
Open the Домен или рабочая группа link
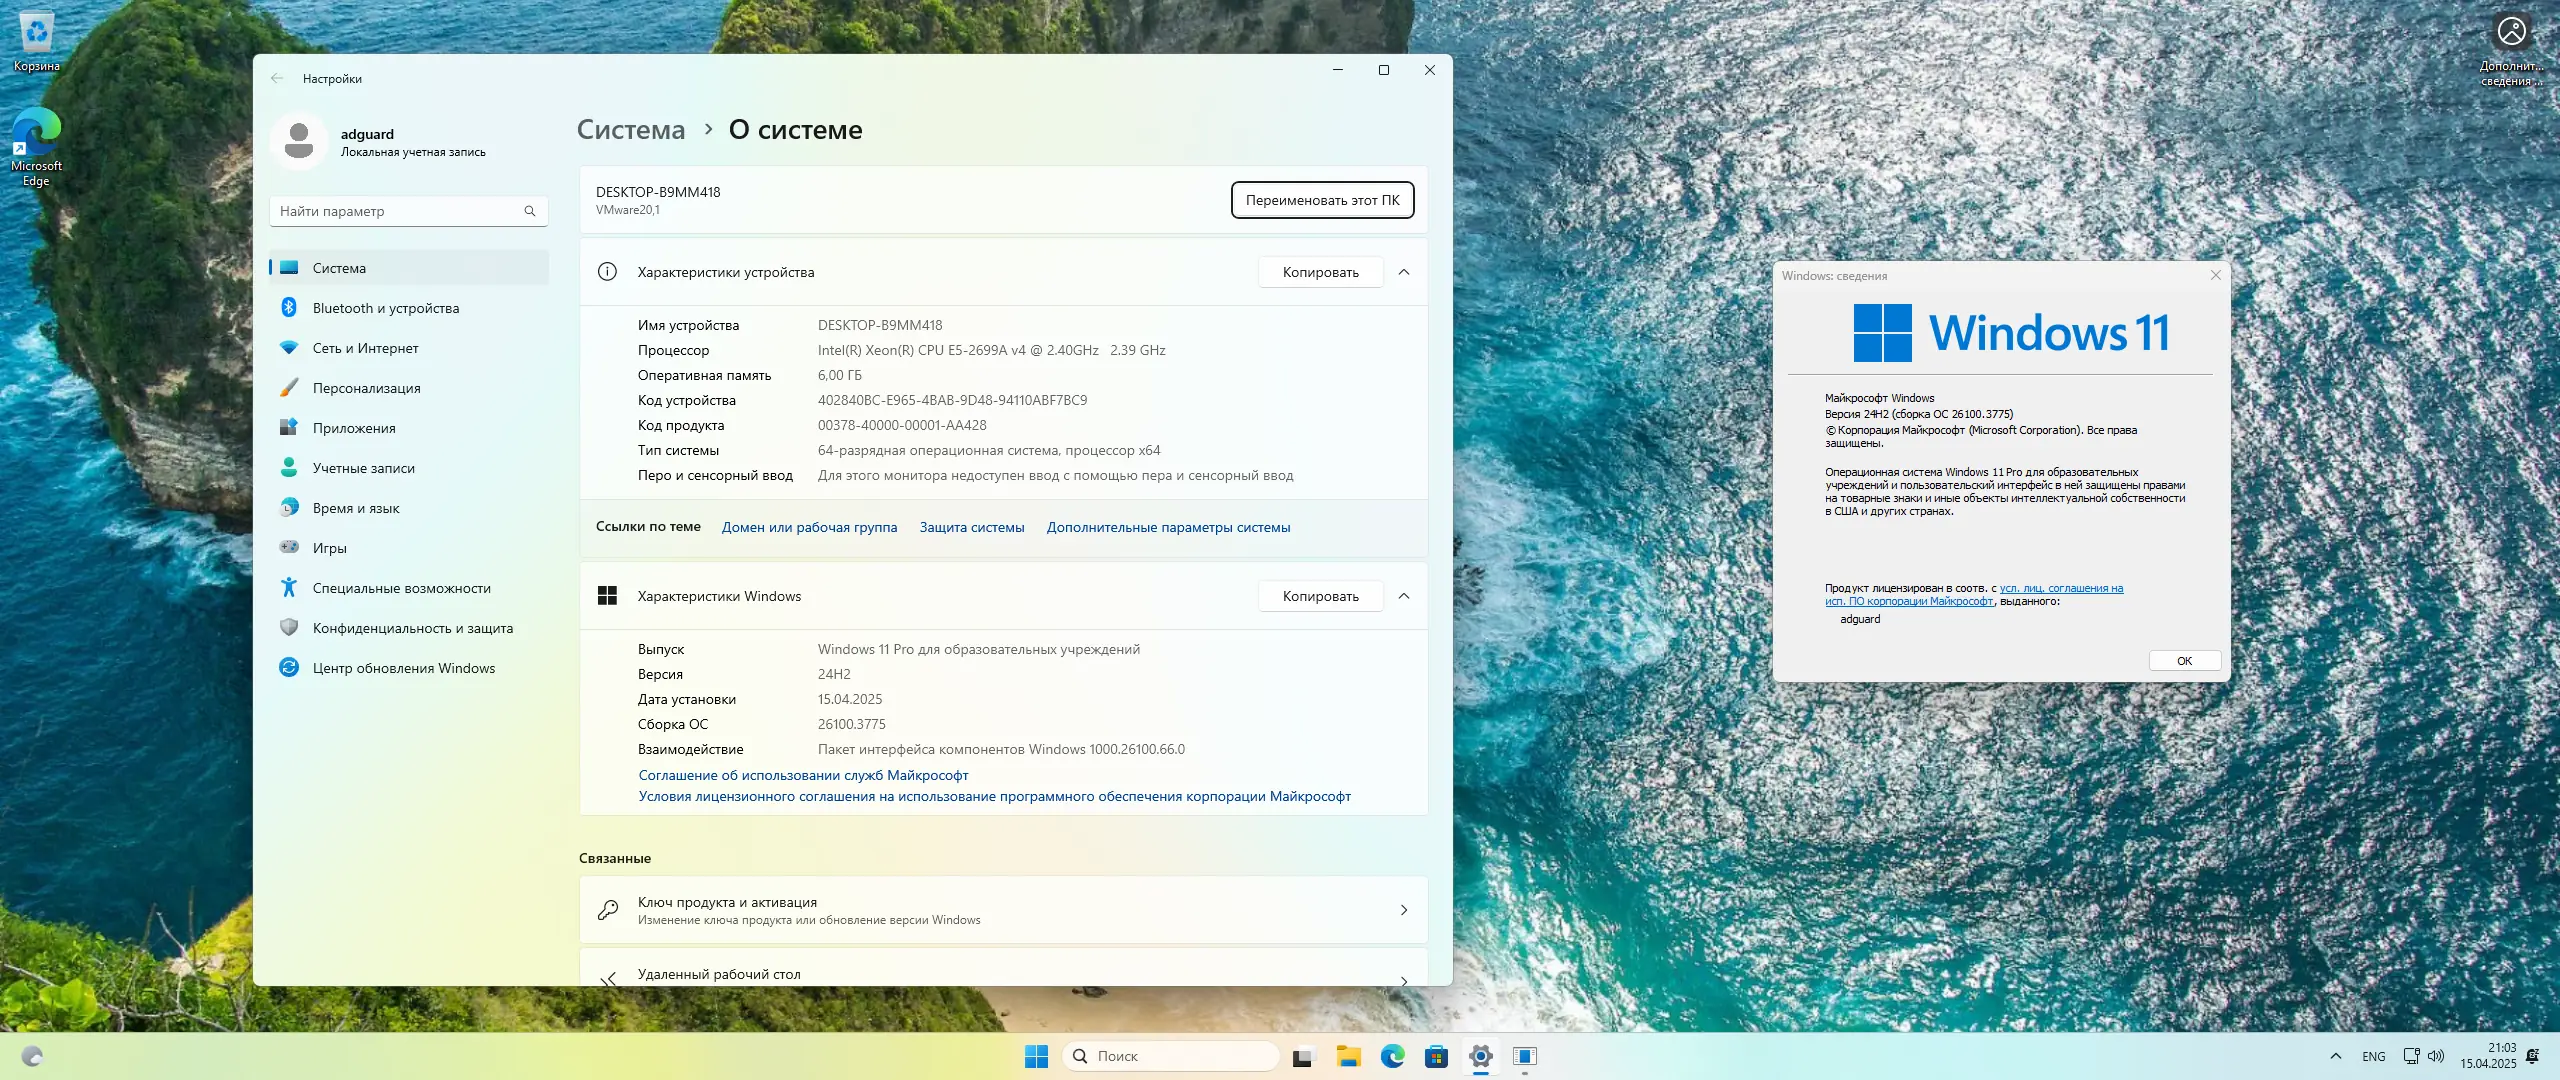809,527
